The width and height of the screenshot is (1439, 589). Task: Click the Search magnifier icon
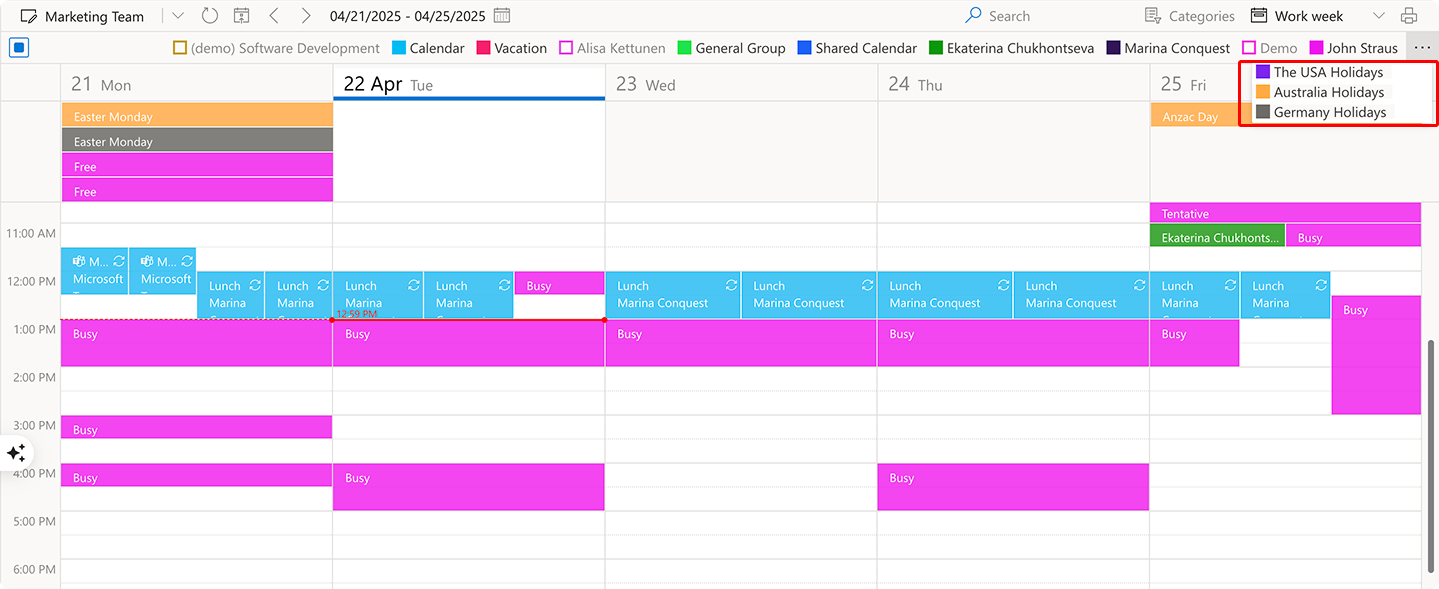(973, 16)
